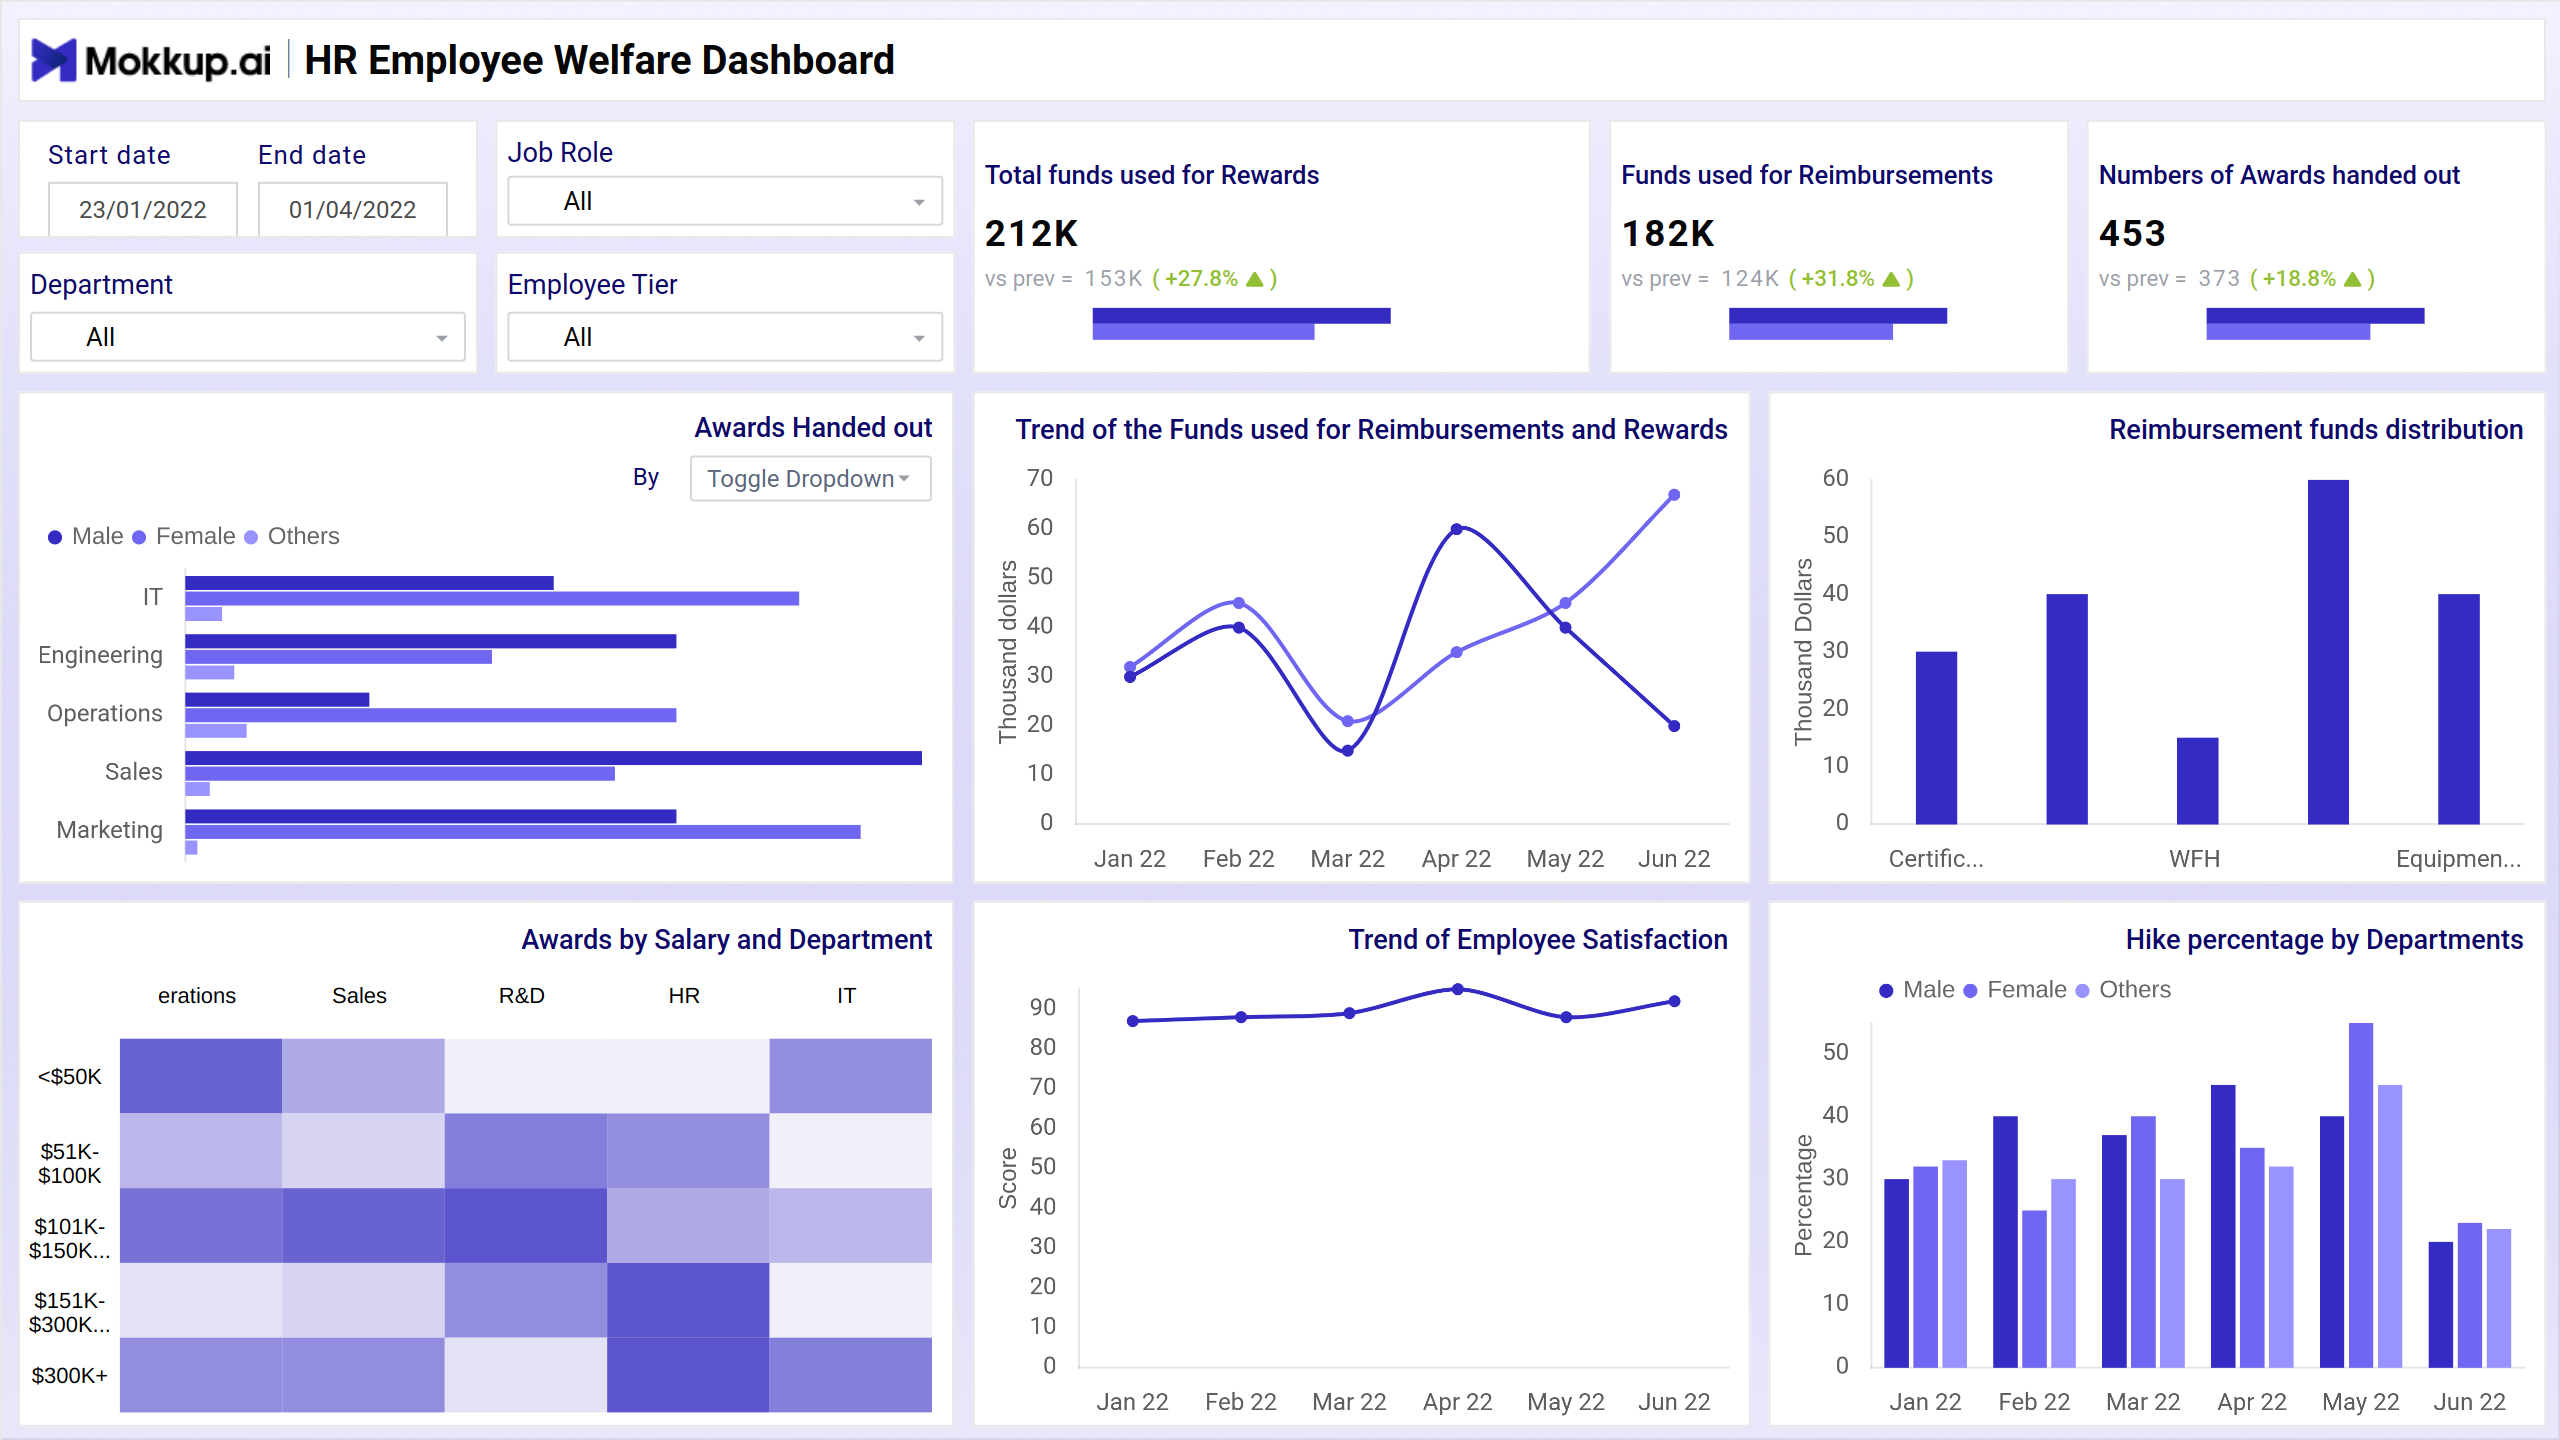This screenshot has height=1440, width=2560.
Task: Select the Jan 22 satisfaction point
Action: coord(1133,1021)
